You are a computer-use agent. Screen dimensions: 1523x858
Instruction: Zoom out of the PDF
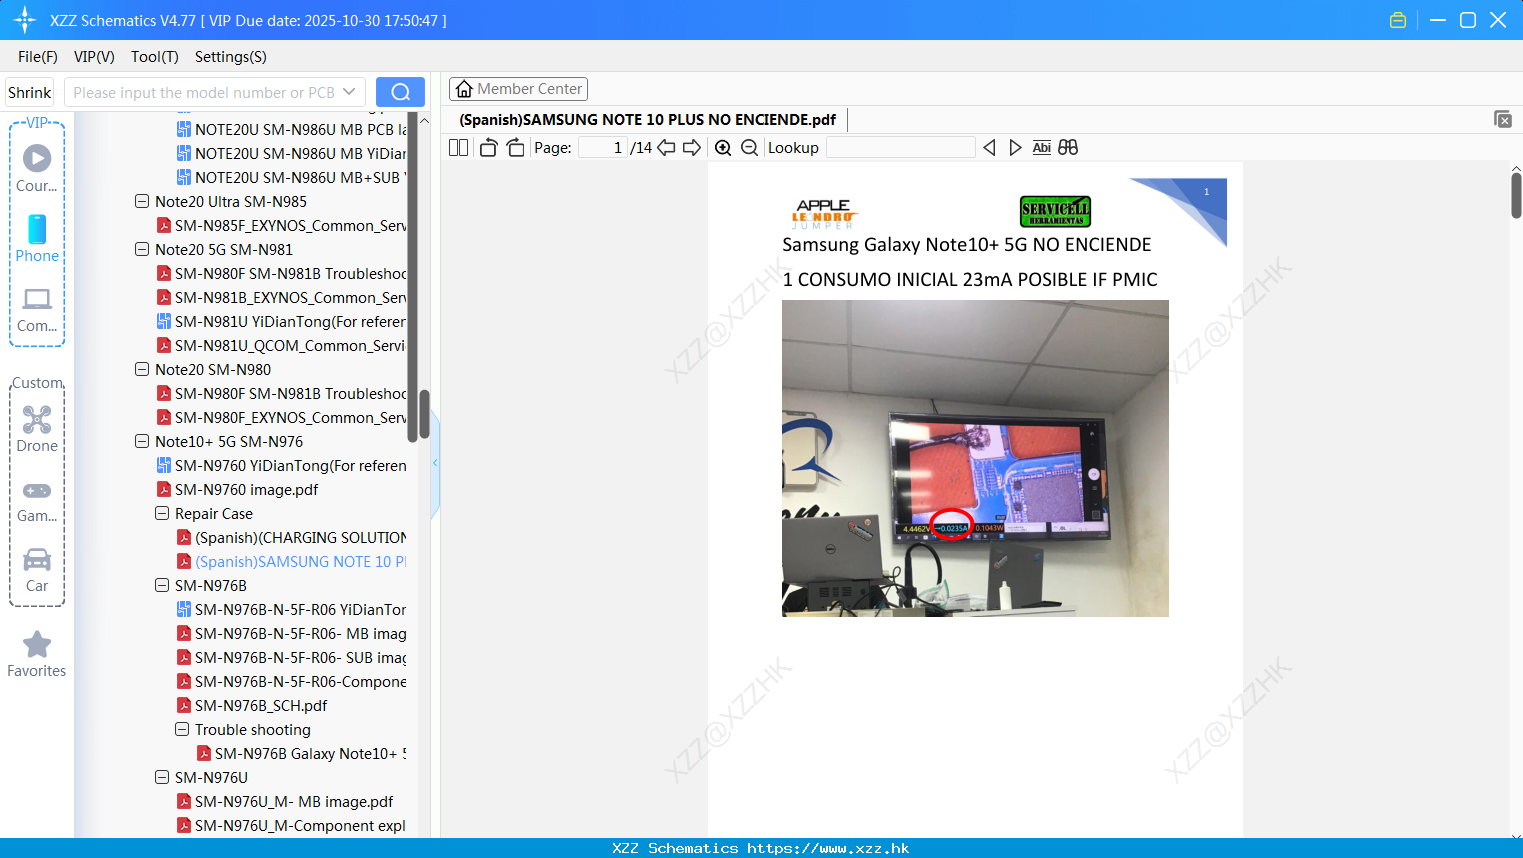tap(749, 147)
